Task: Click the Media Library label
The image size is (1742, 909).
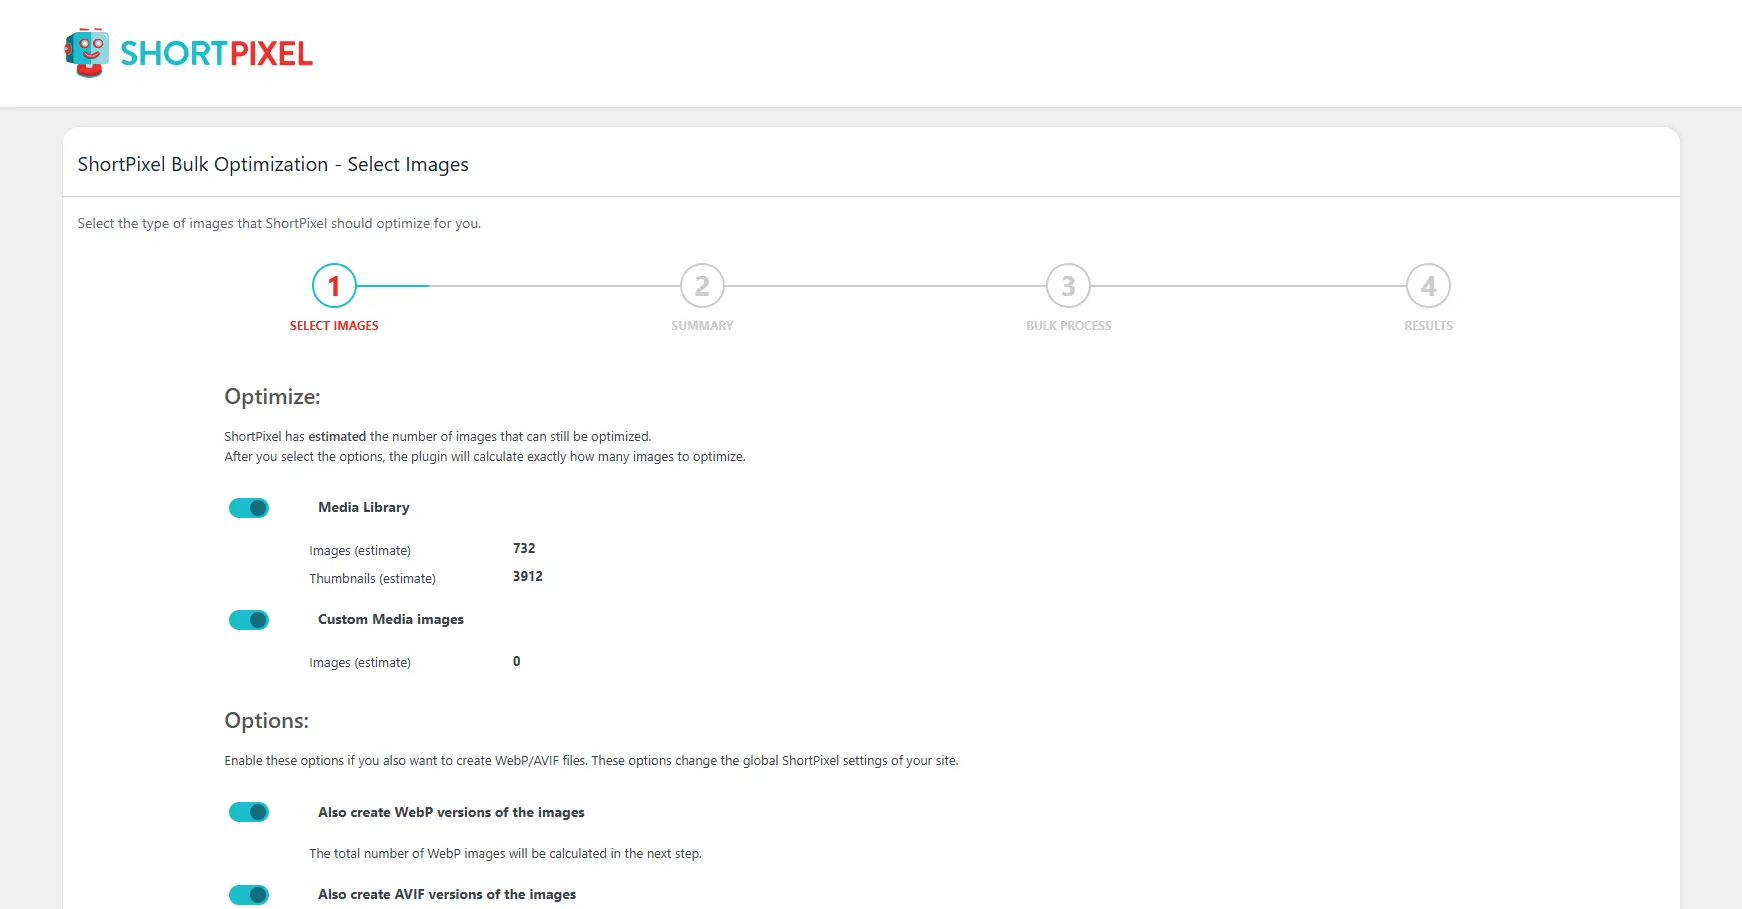Action: pos(363,507)
